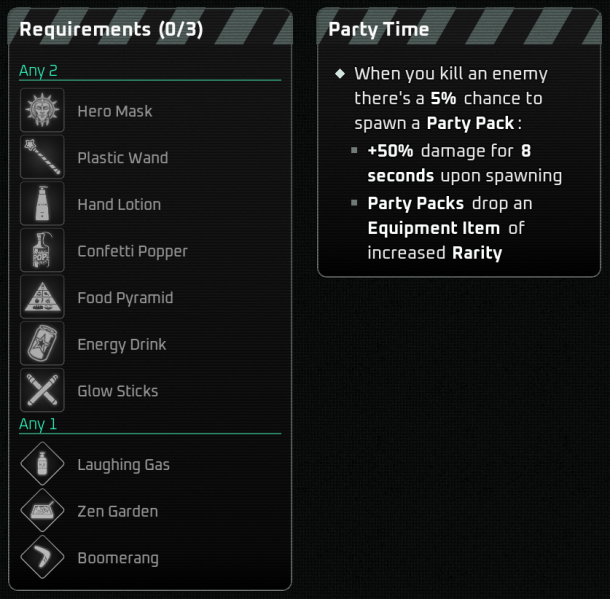Select the Plastic Wand icon
The image size is (610, 599).
tap(42, 158)
